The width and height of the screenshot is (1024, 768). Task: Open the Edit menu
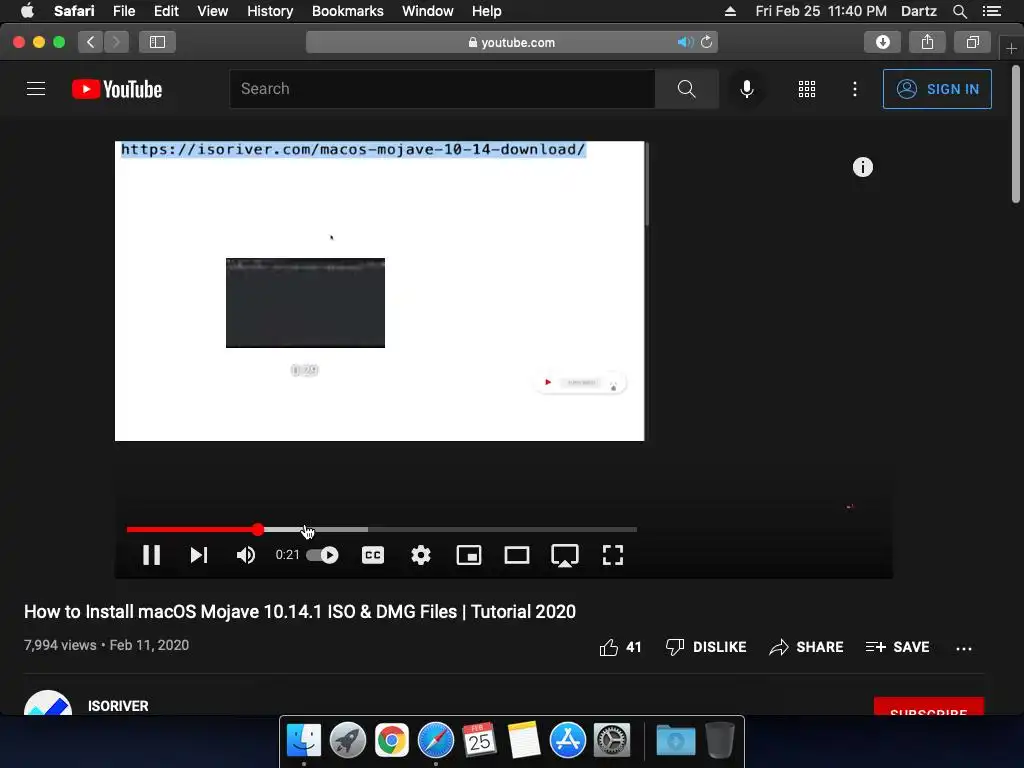click(x=166, y=11)
